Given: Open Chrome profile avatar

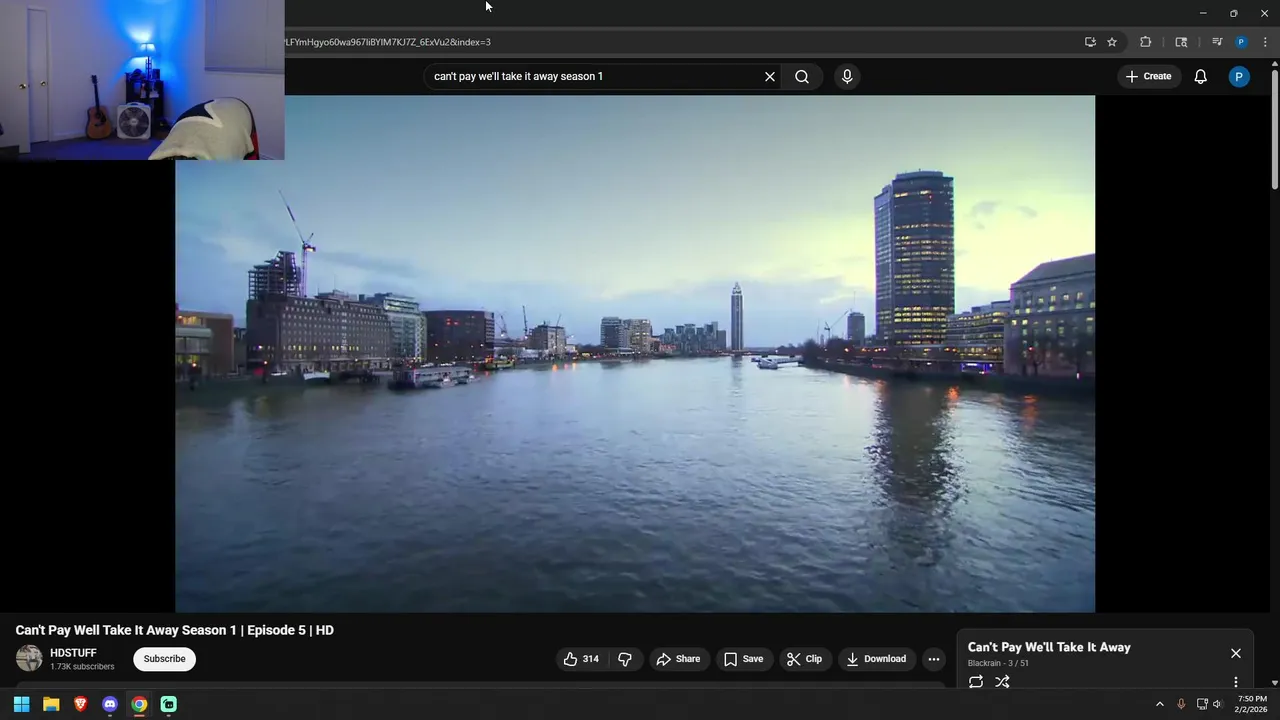Looking at the screenshot, I should point(1241,42).
